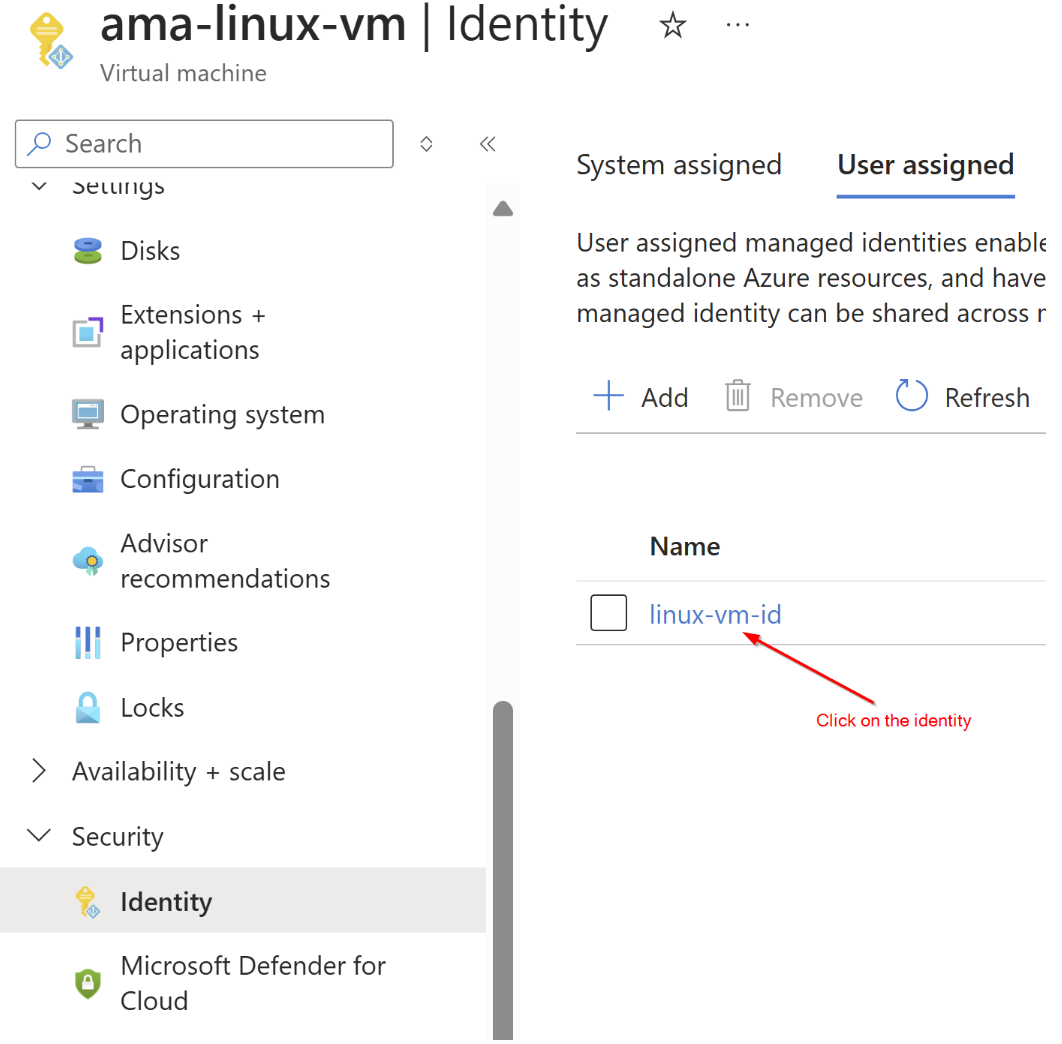This screenshot has width=1062, height=1044.
Task: Click the Security section label
Action: click(117, 837)
